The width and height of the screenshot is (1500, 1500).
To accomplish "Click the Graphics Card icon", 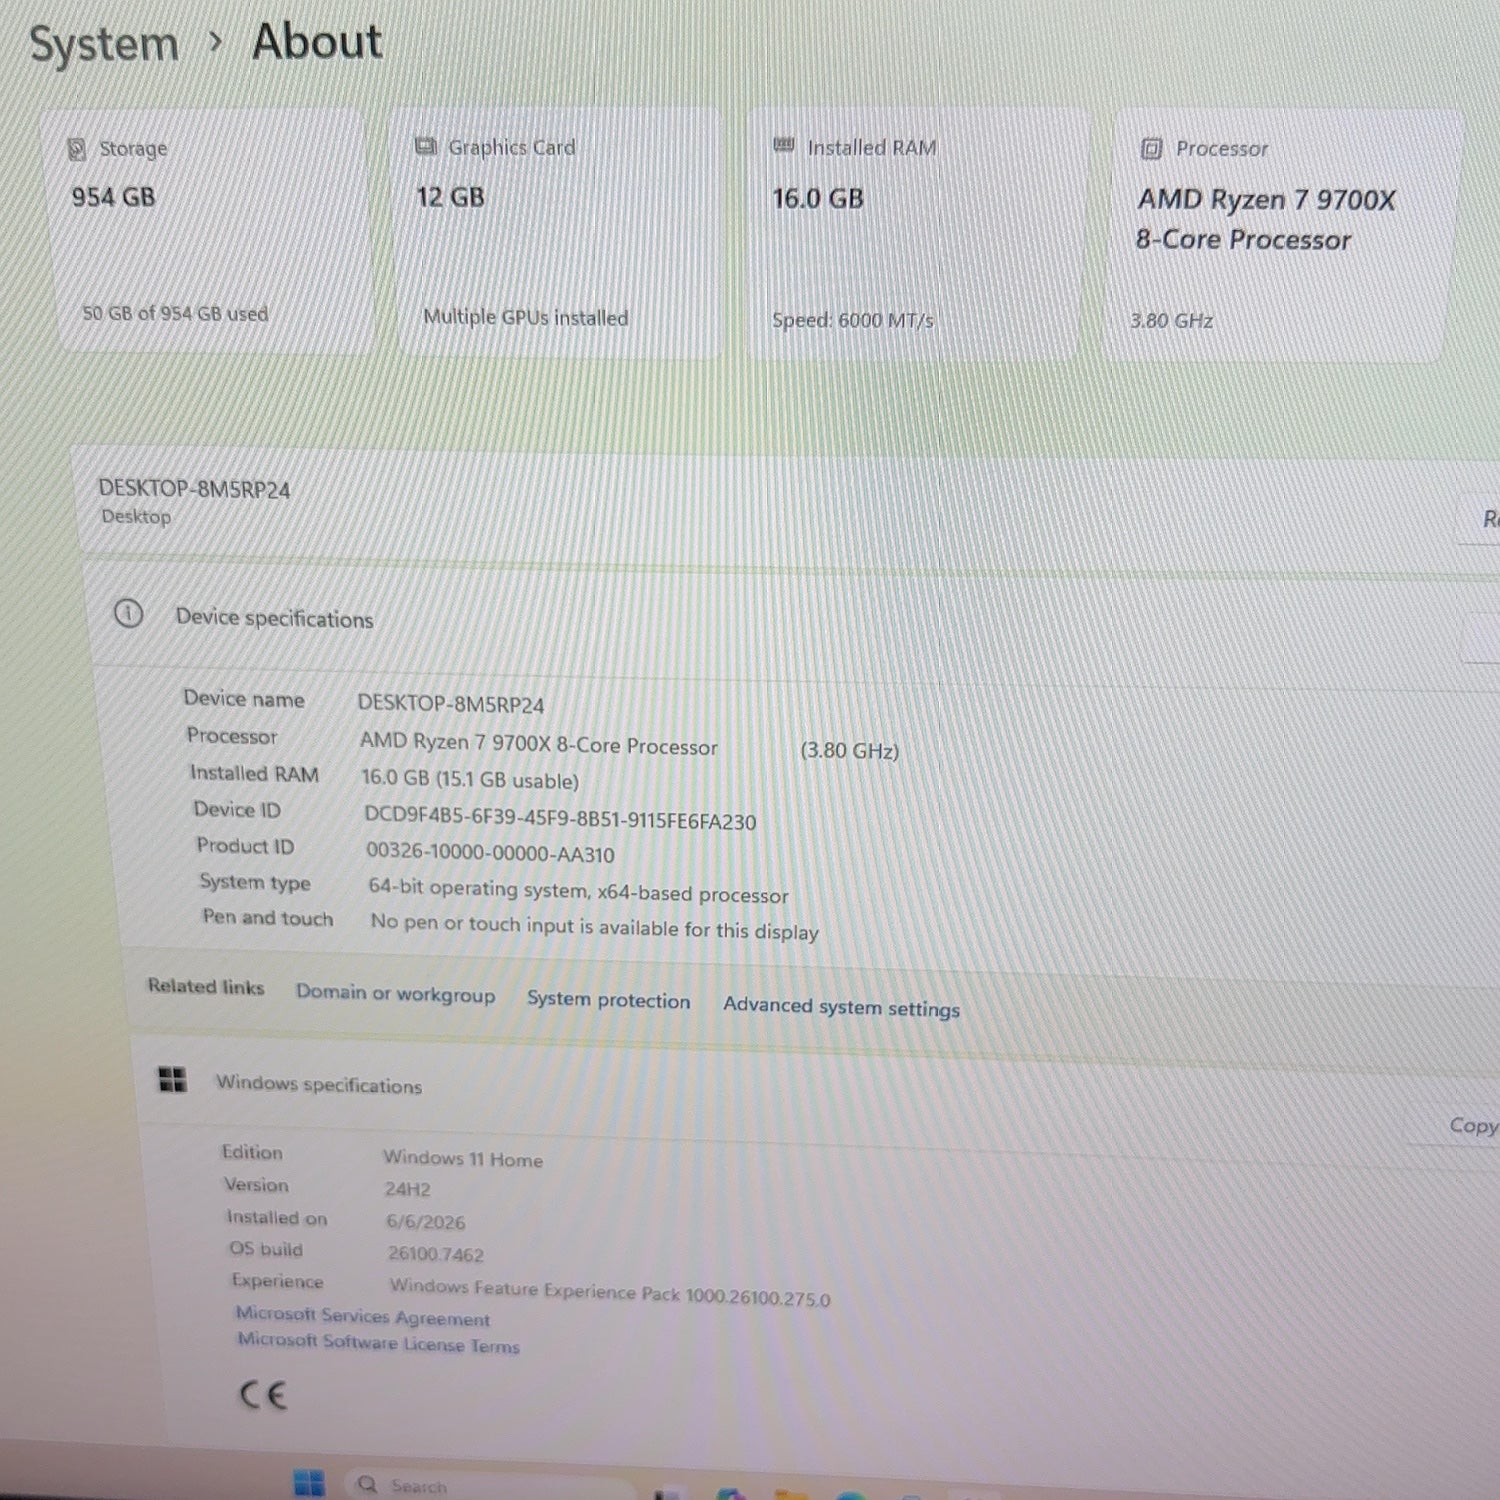I will [426, 147].
